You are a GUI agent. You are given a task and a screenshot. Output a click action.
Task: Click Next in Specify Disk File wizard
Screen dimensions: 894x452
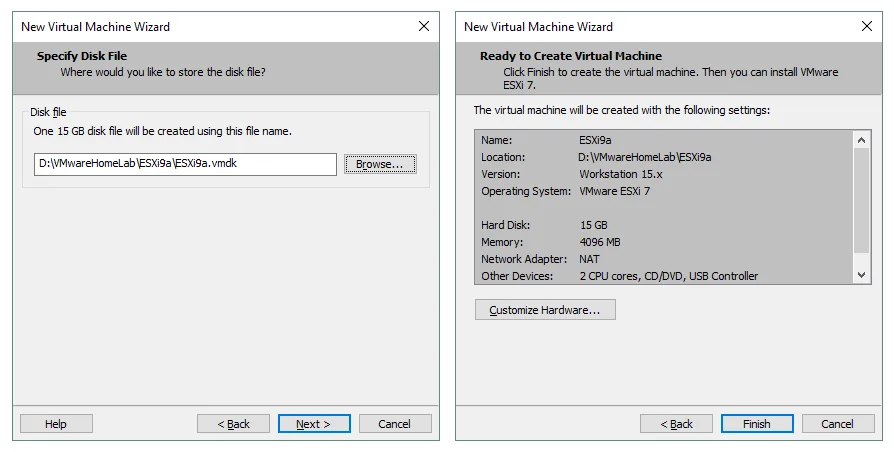pyautogui.click(x=314, y=424)
